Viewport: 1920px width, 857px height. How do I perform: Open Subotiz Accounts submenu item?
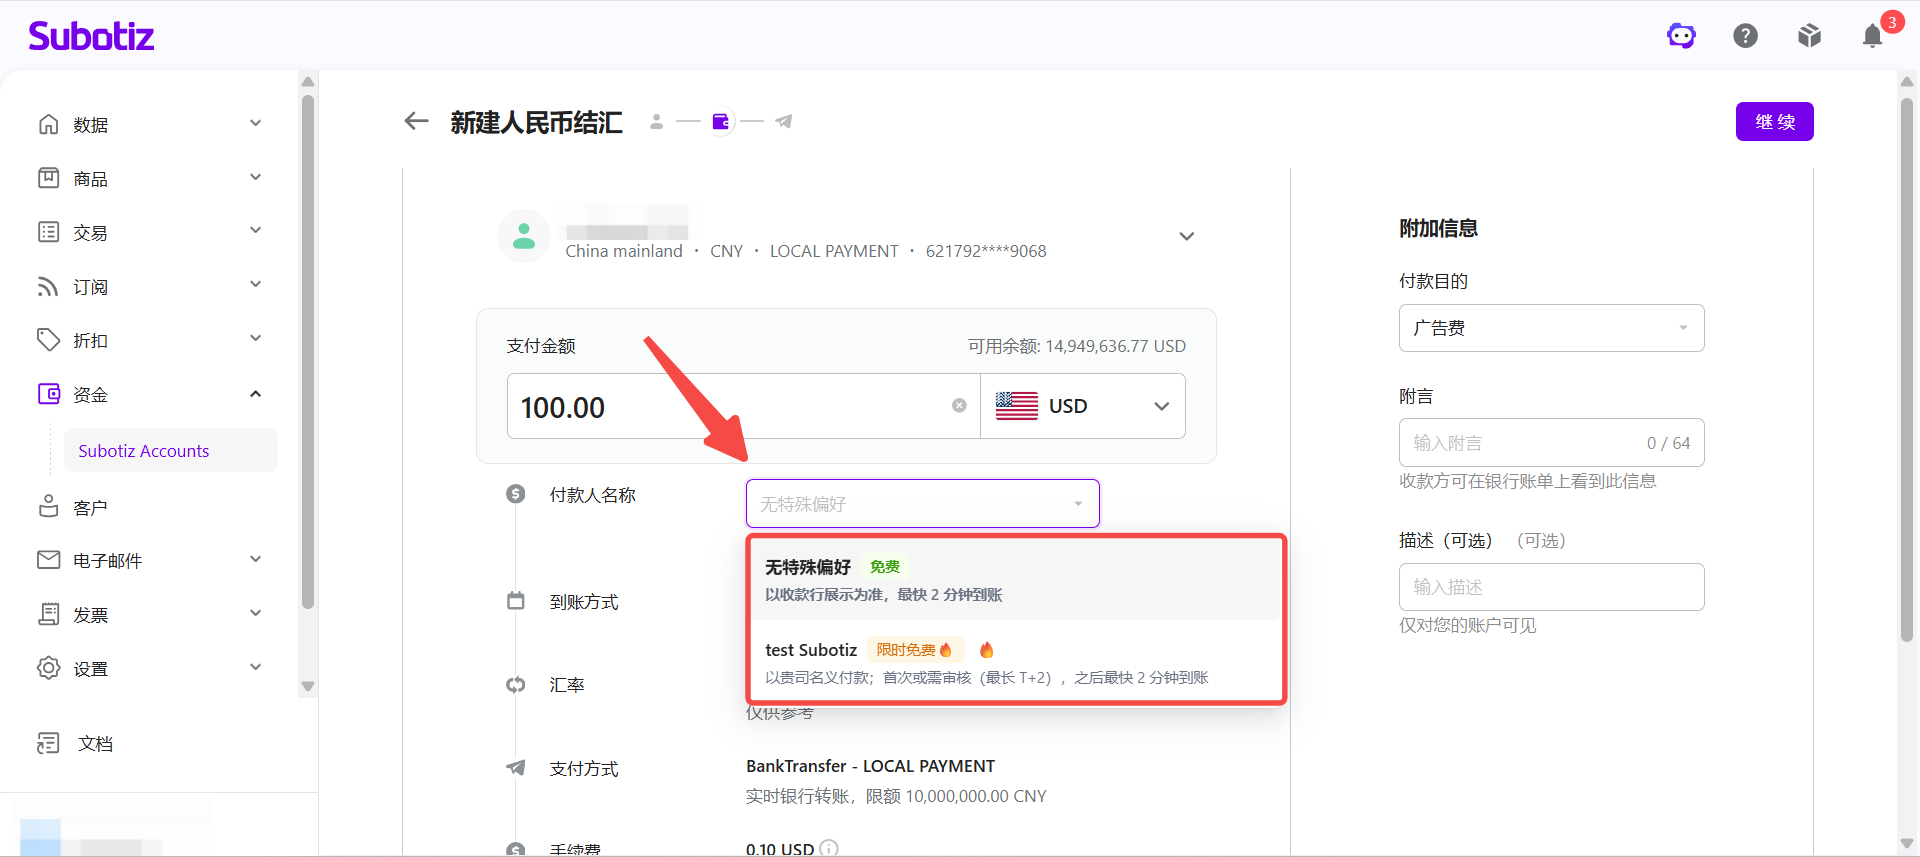171,451
